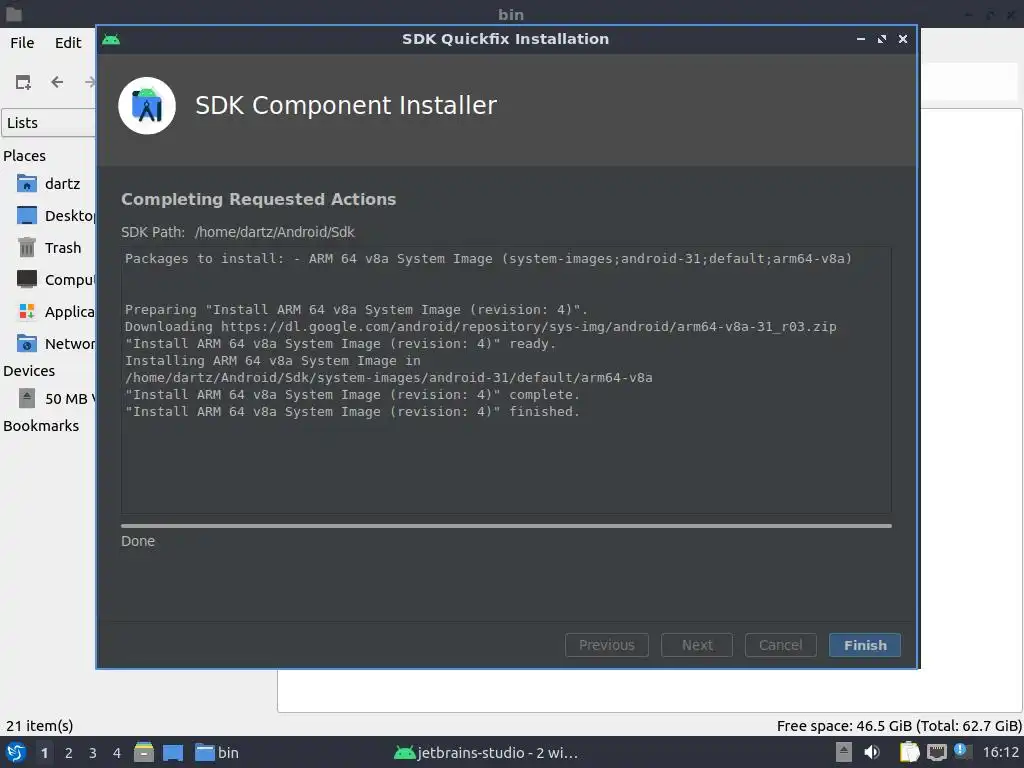This screenshot has width=1024, height=768.
Task: Click the Android Studio logo in the header
Action: 147,106
